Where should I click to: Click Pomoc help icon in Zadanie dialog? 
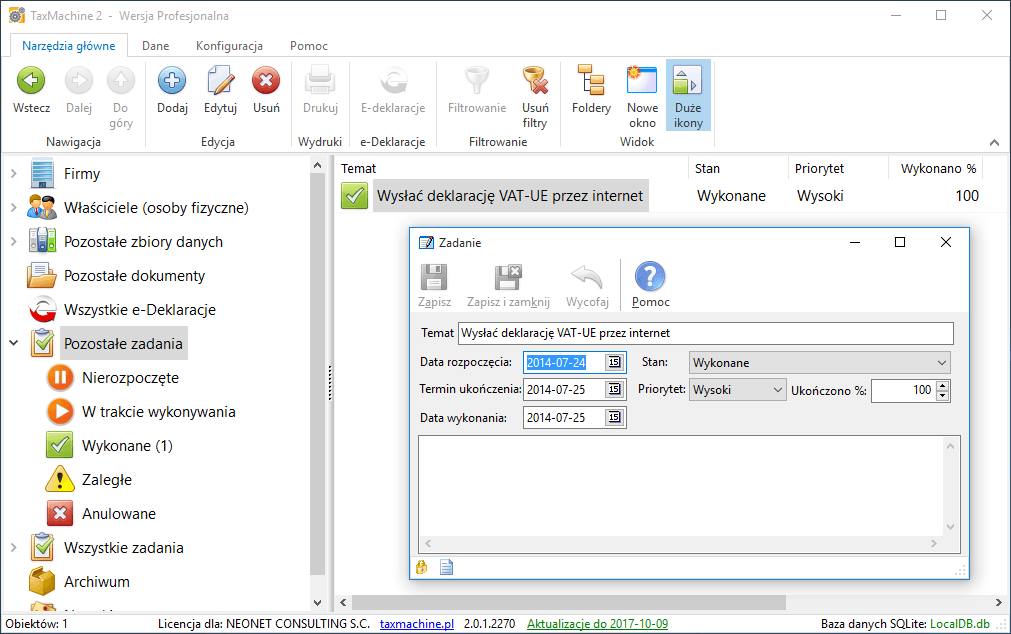(650, 278)
